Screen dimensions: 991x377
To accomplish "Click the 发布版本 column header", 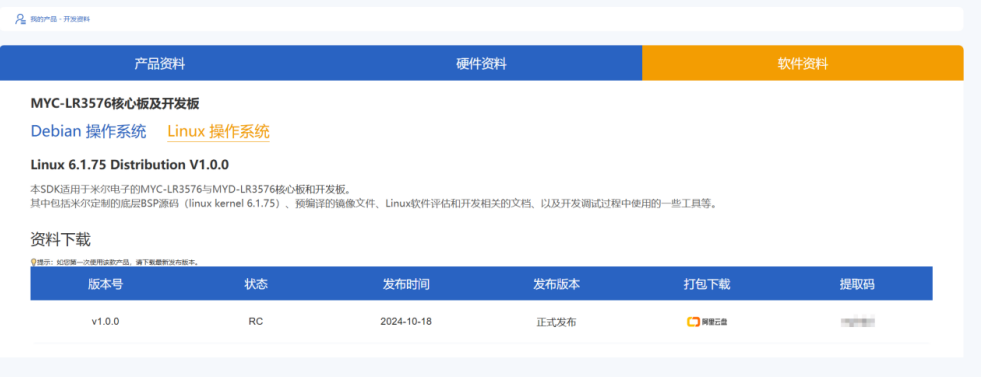I will [556, 284].
